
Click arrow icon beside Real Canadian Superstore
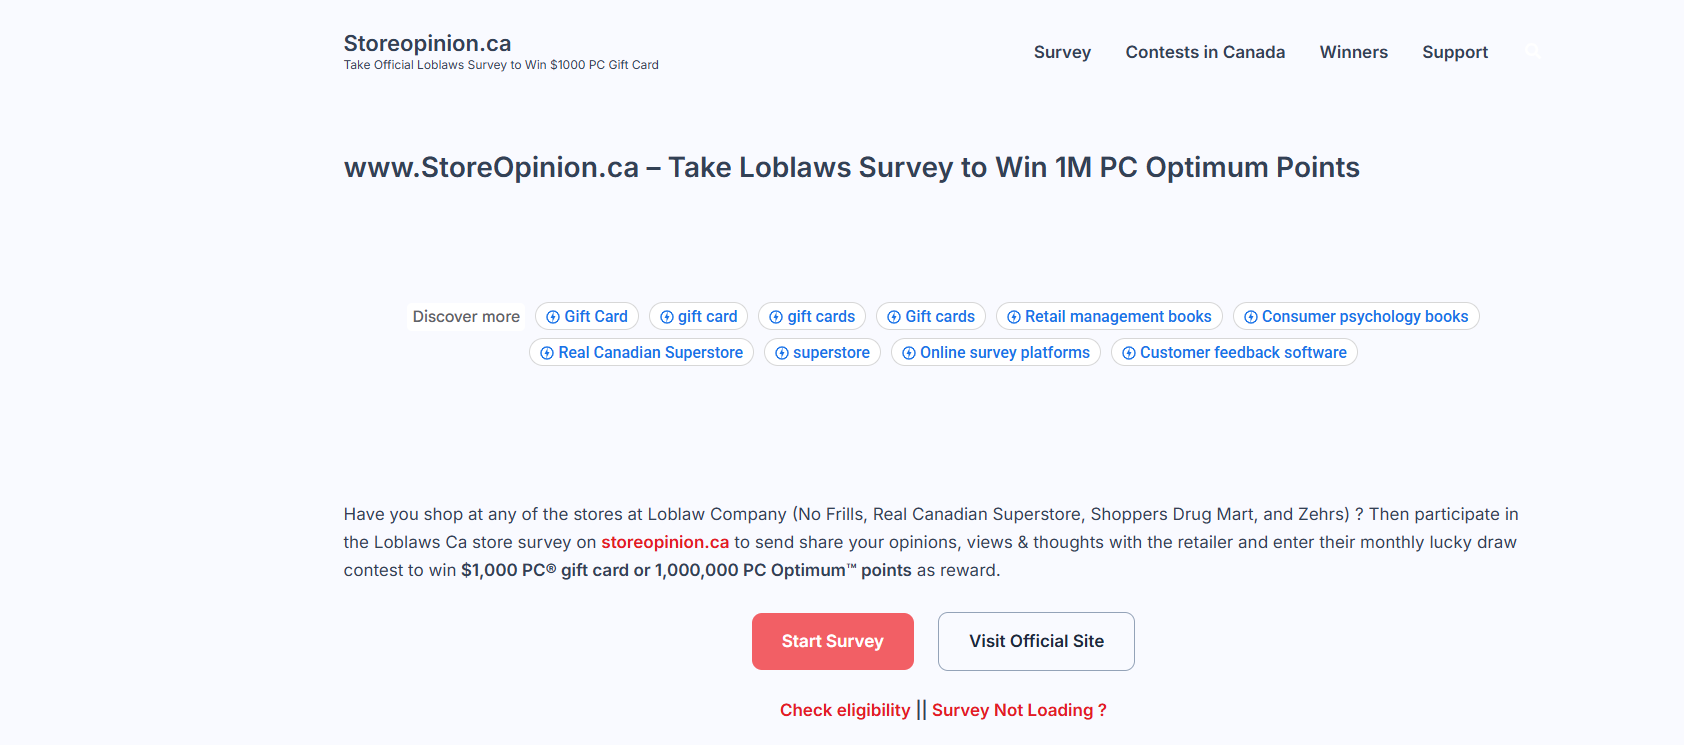(x=547, y=353)
